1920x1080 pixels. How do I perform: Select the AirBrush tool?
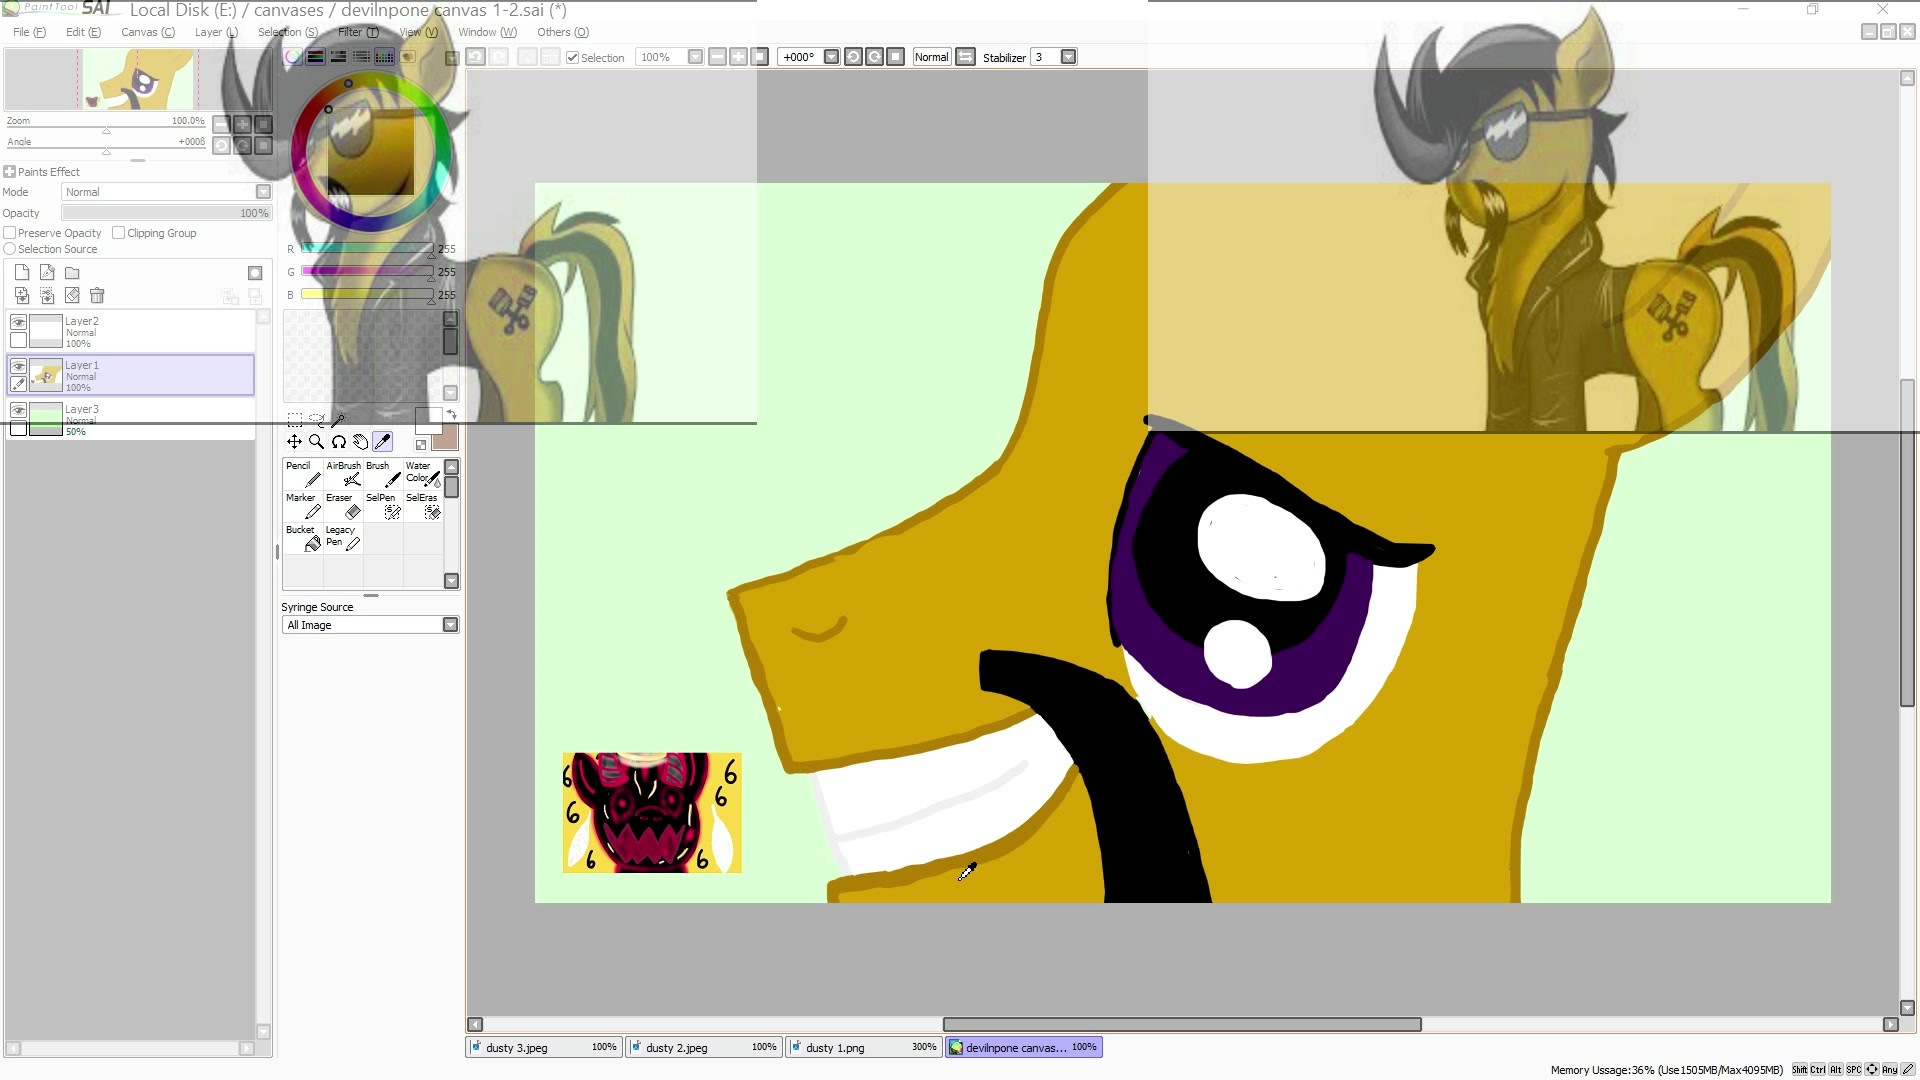coord(343,474)
